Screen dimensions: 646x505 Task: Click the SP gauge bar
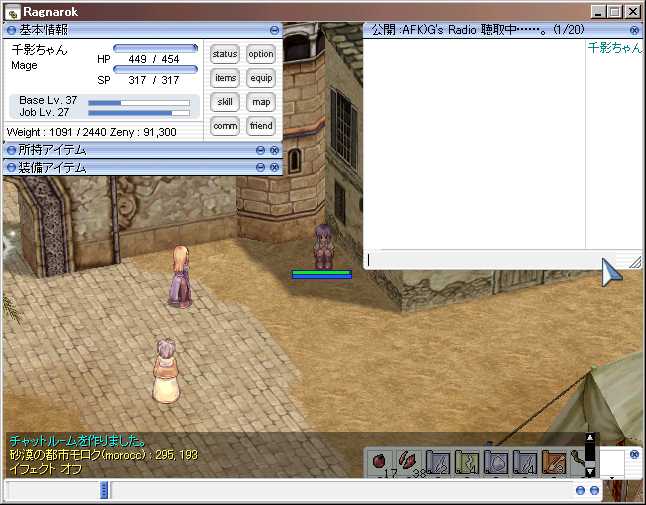[x=155, y=69]
